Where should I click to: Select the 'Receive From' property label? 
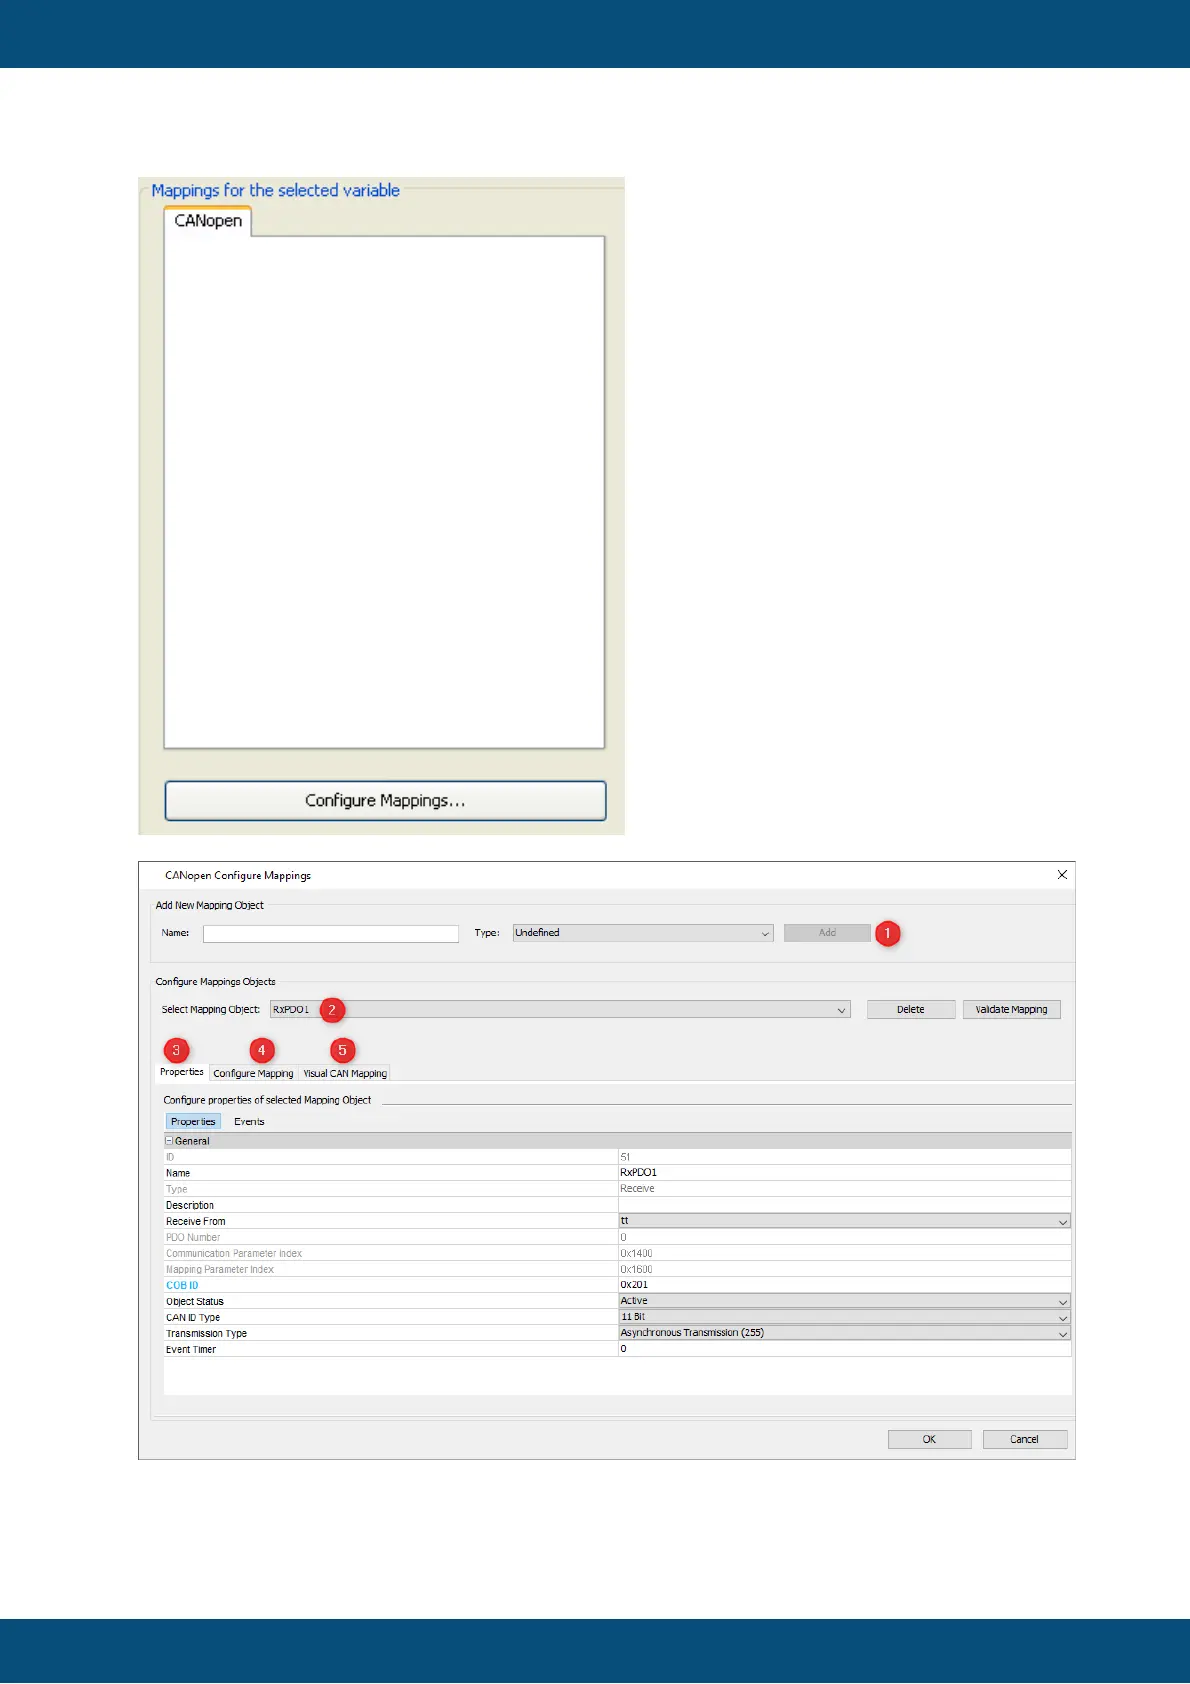click(196, 1222)
